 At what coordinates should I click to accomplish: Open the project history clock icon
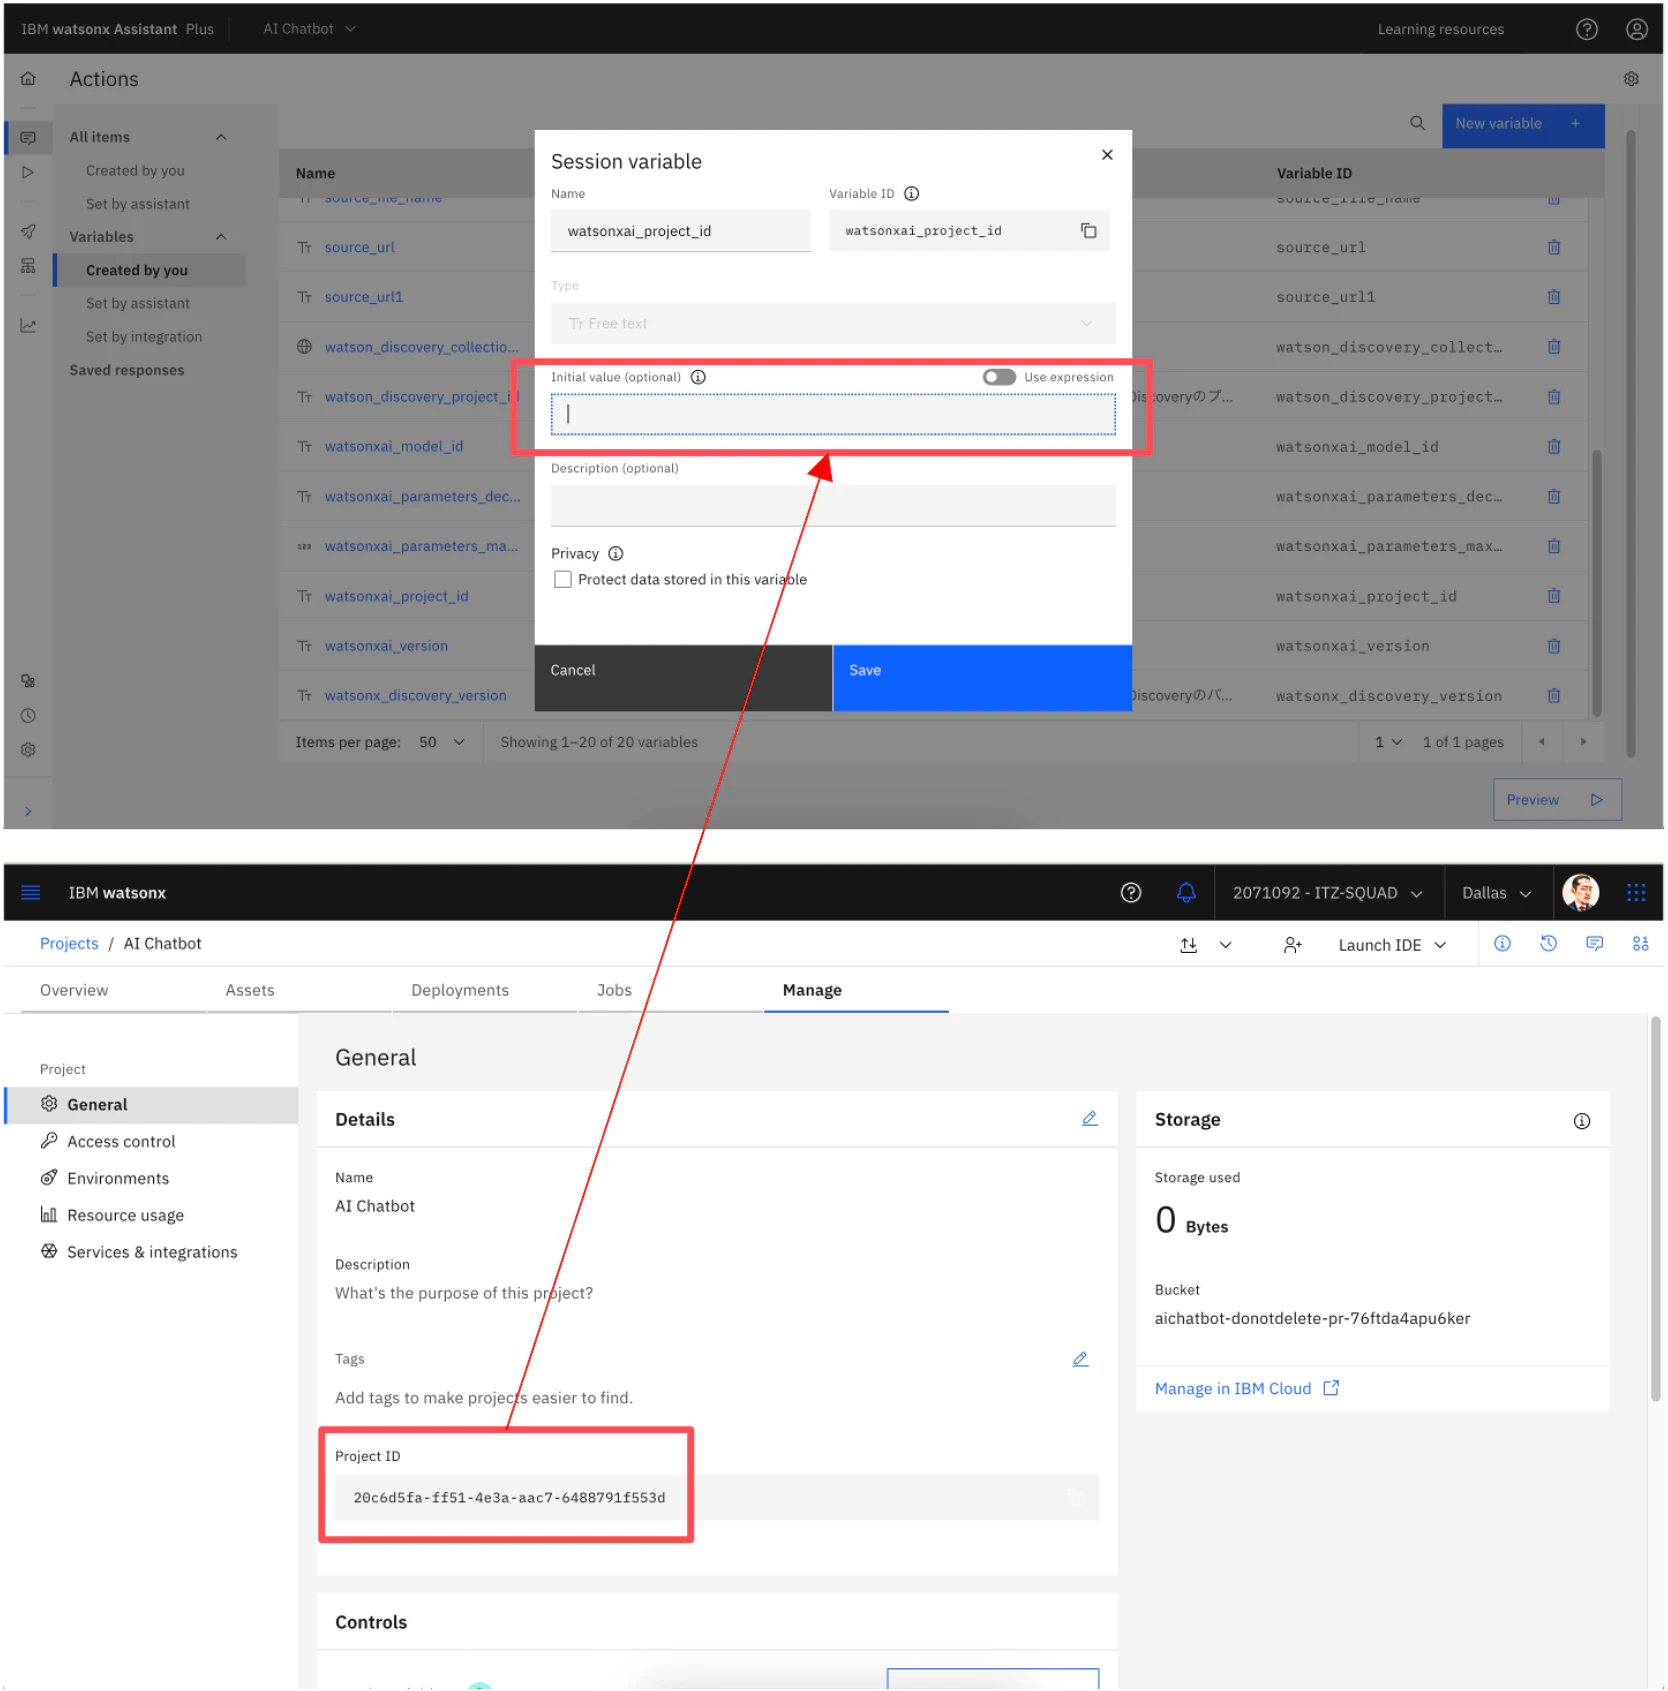click(x=1548, y=944)
